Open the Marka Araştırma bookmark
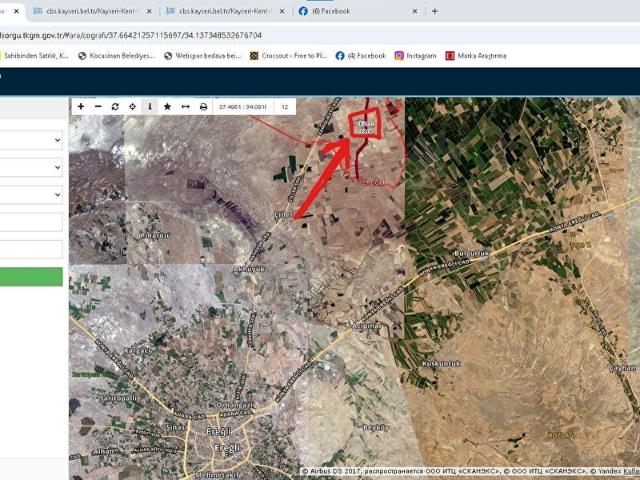This screenshot has width=640, height=480. click(476, 56)
